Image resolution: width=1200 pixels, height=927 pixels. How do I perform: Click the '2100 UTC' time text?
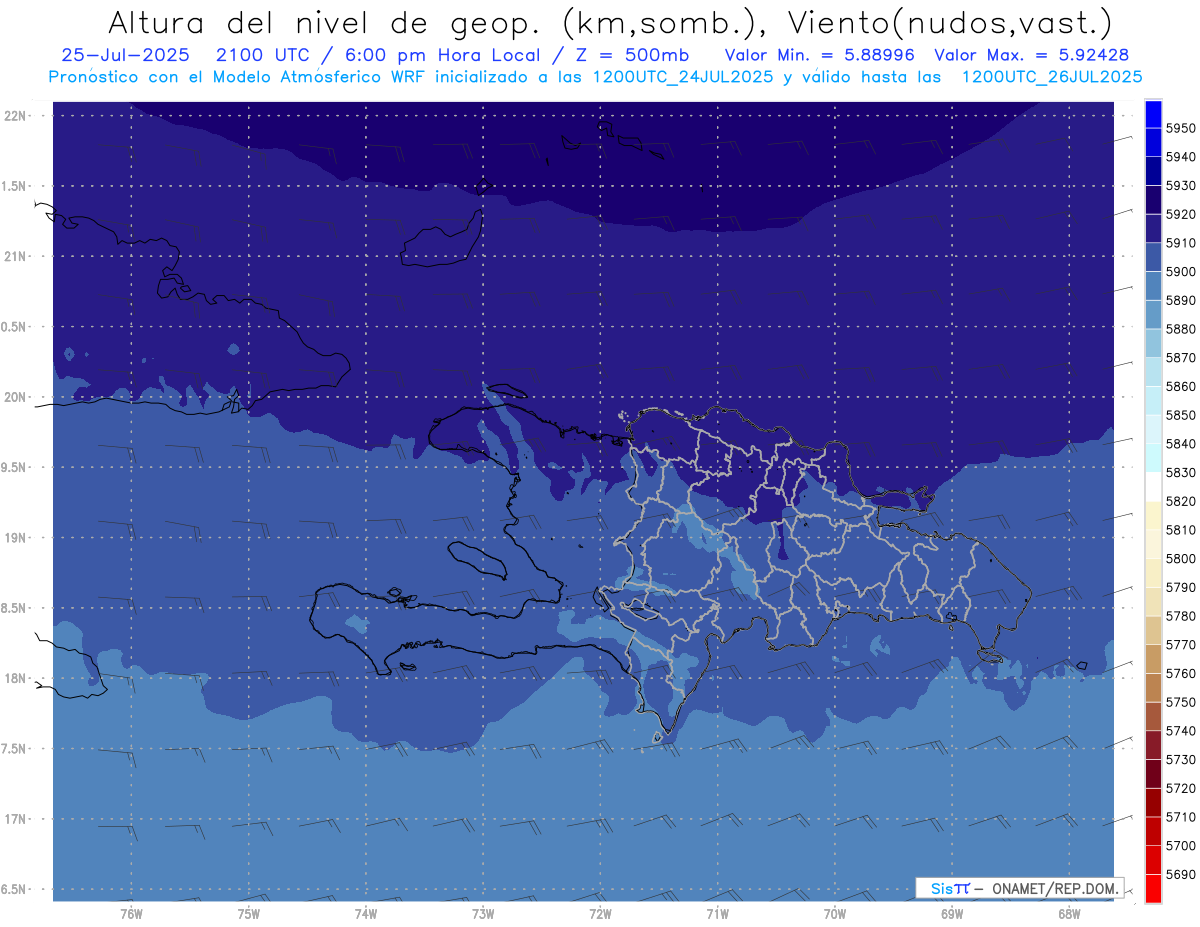(264, 55)
